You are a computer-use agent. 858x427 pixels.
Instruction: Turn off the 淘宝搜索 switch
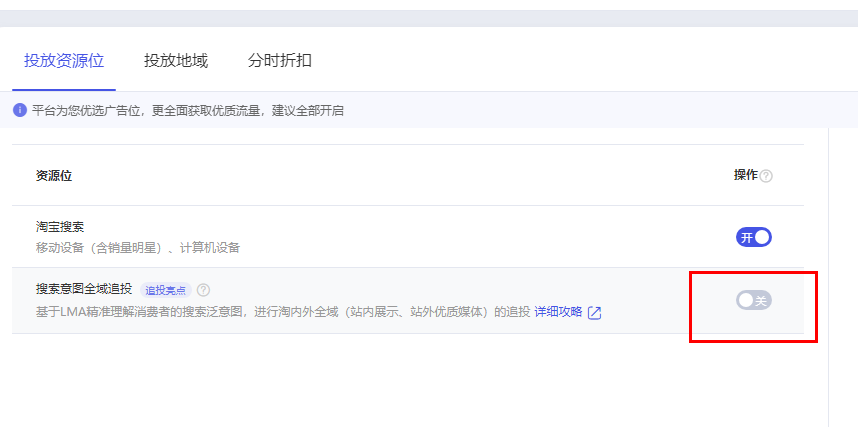(754, 237)
